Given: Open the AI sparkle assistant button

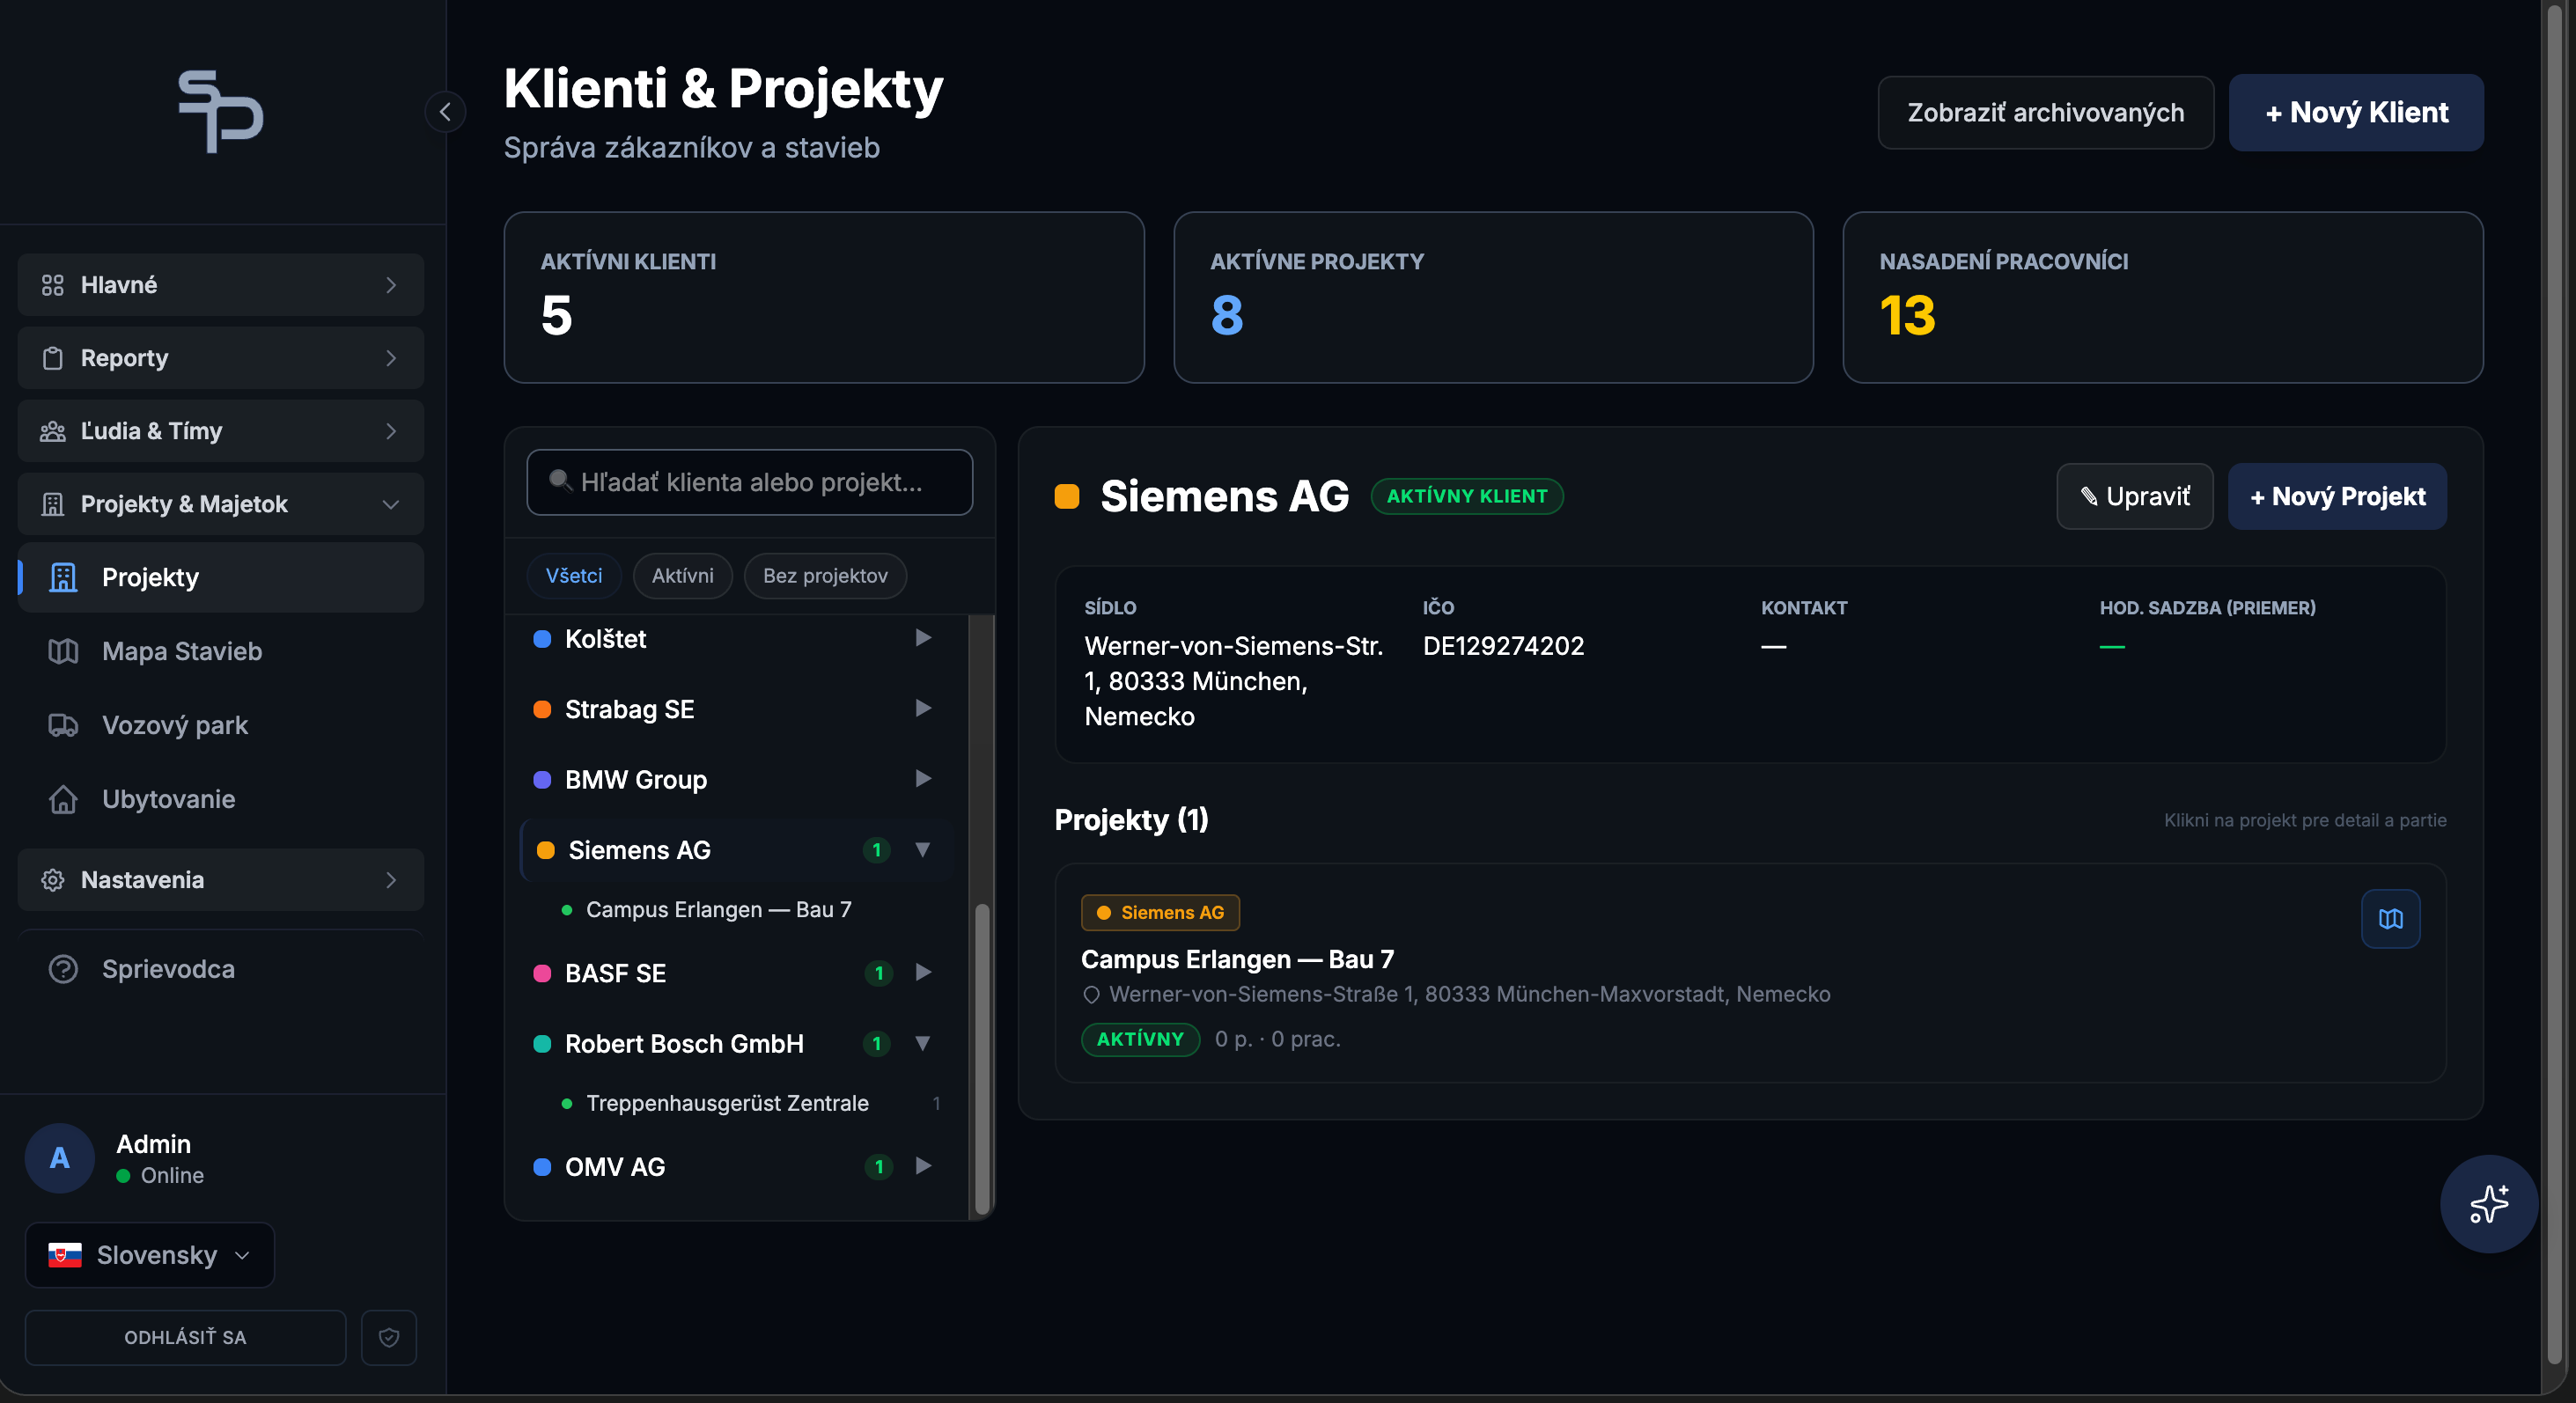Looking at the screenshot, I should [2488, 1204].
